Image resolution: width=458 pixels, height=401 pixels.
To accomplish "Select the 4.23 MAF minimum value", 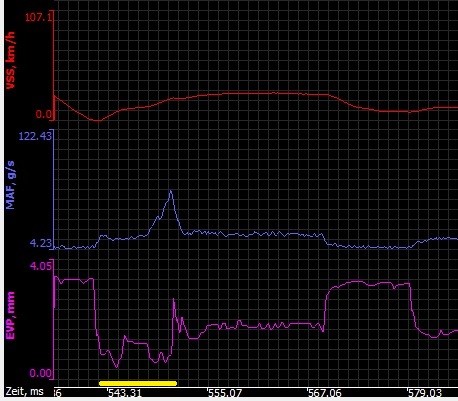I will coord(41,243).
